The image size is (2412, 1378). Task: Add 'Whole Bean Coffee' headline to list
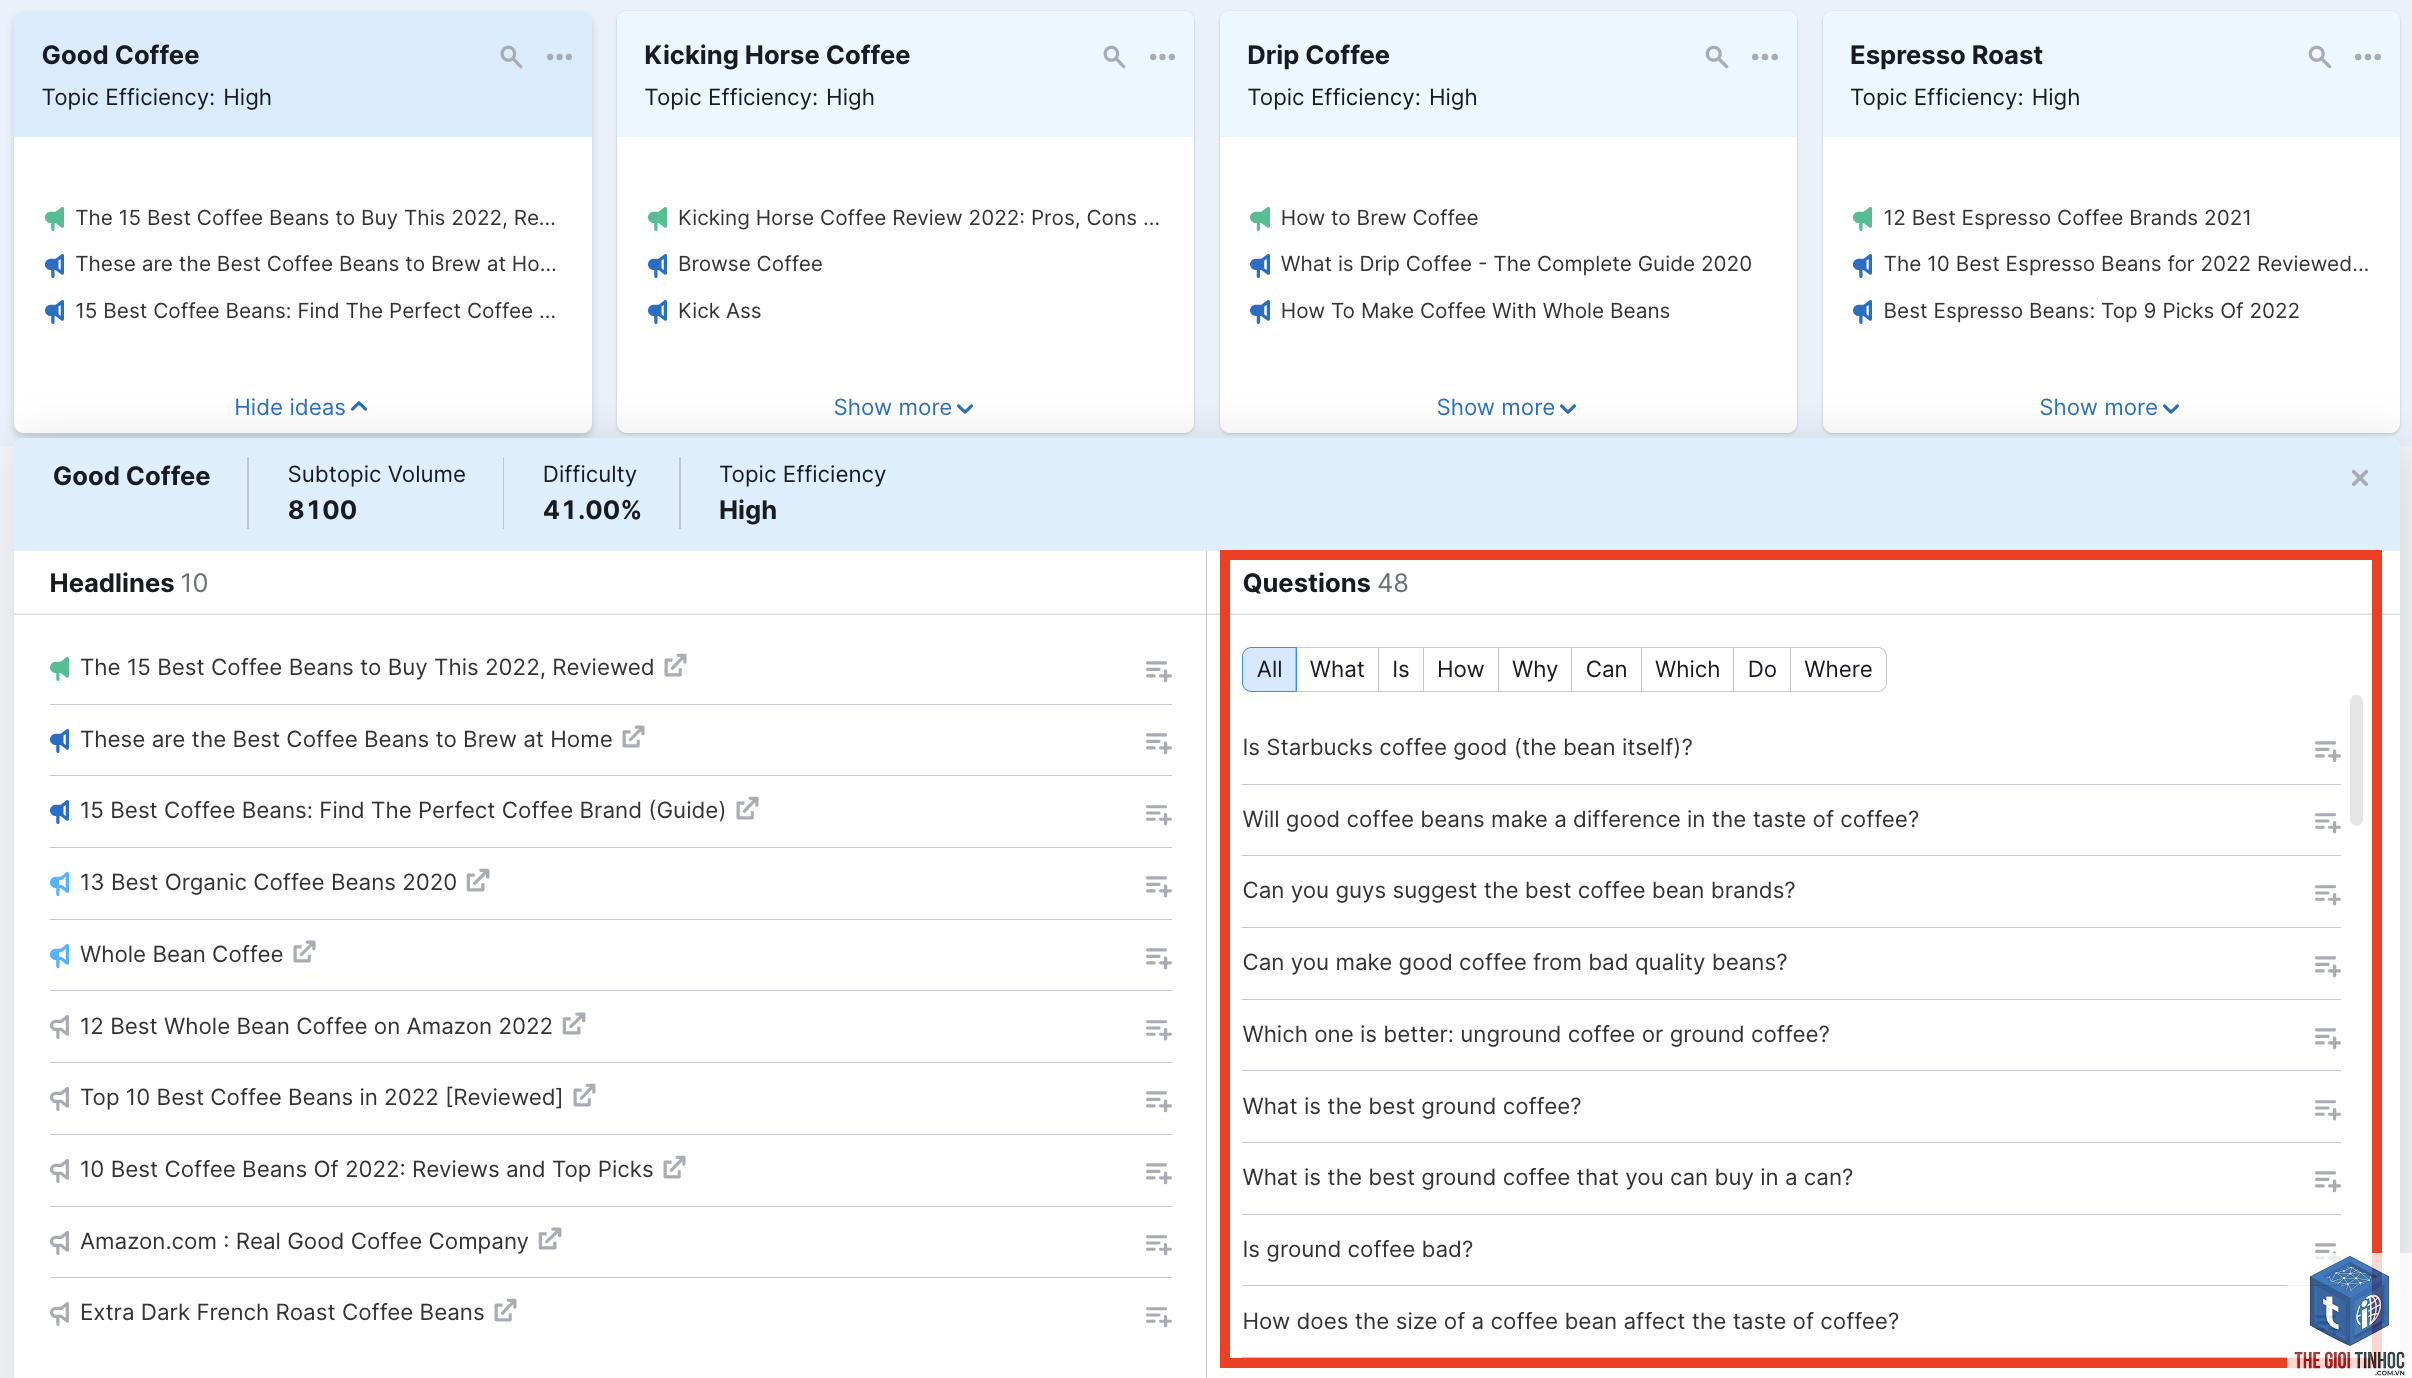click(x=1158, y=958)
